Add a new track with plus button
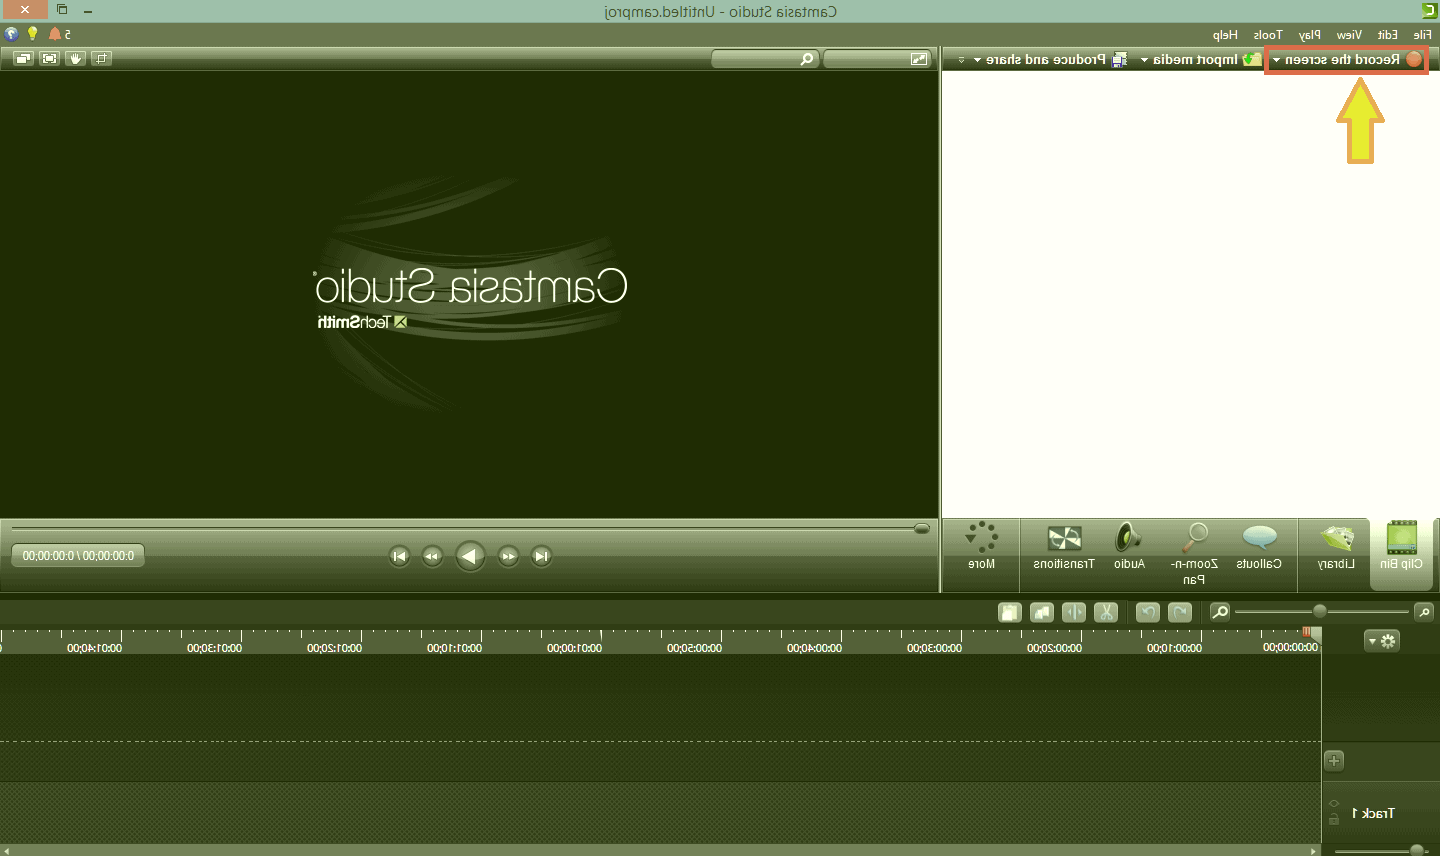This screenshot has width=1440, height=856. [x=1334, y=760]
